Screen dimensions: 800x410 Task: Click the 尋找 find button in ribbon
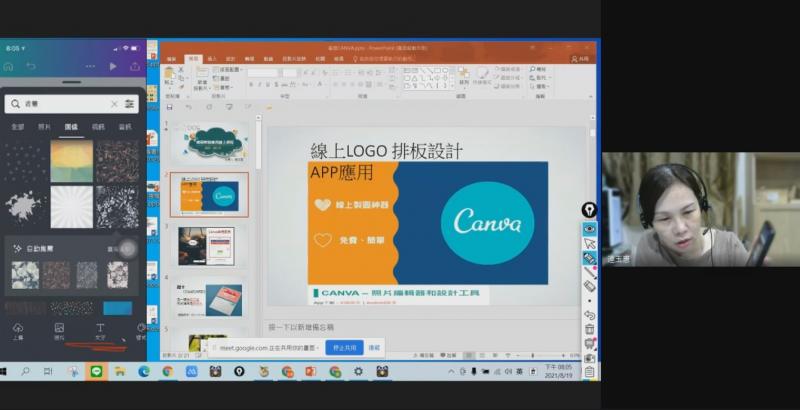point(538,69)
